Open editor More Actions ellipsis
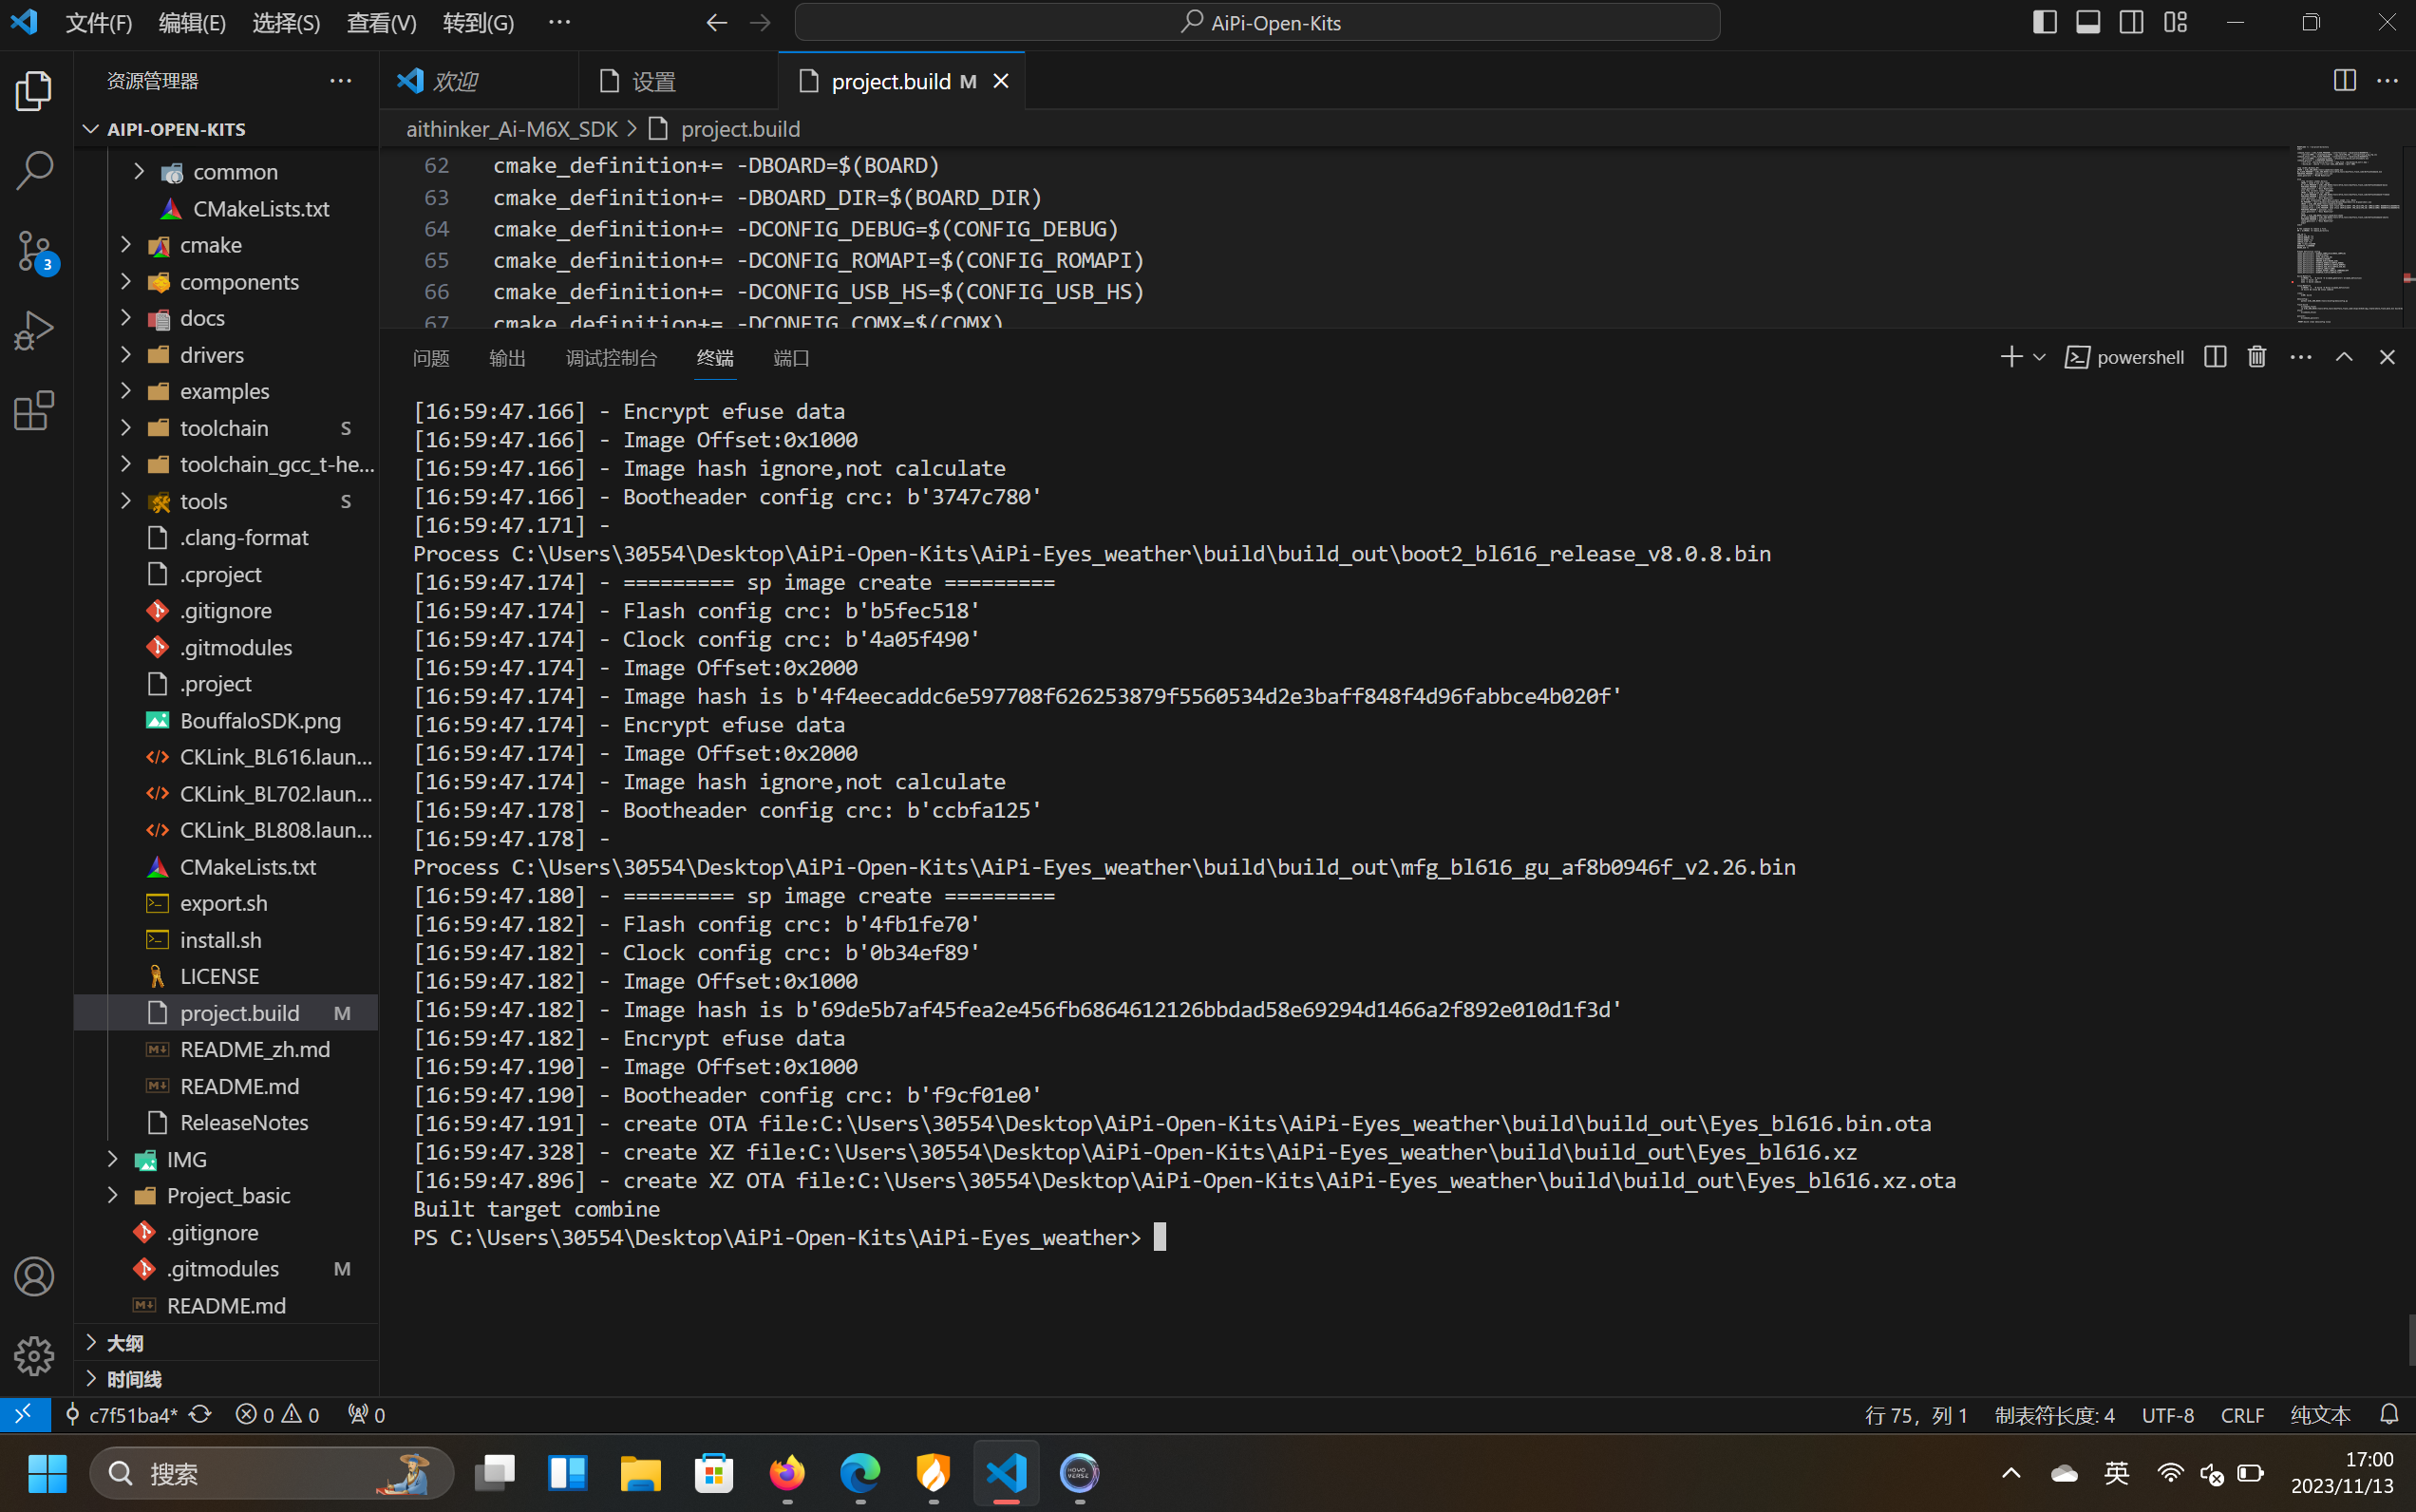The height and width of the screenshot is (1512, 2416). pyautogui.click(x=2387, y=80)
